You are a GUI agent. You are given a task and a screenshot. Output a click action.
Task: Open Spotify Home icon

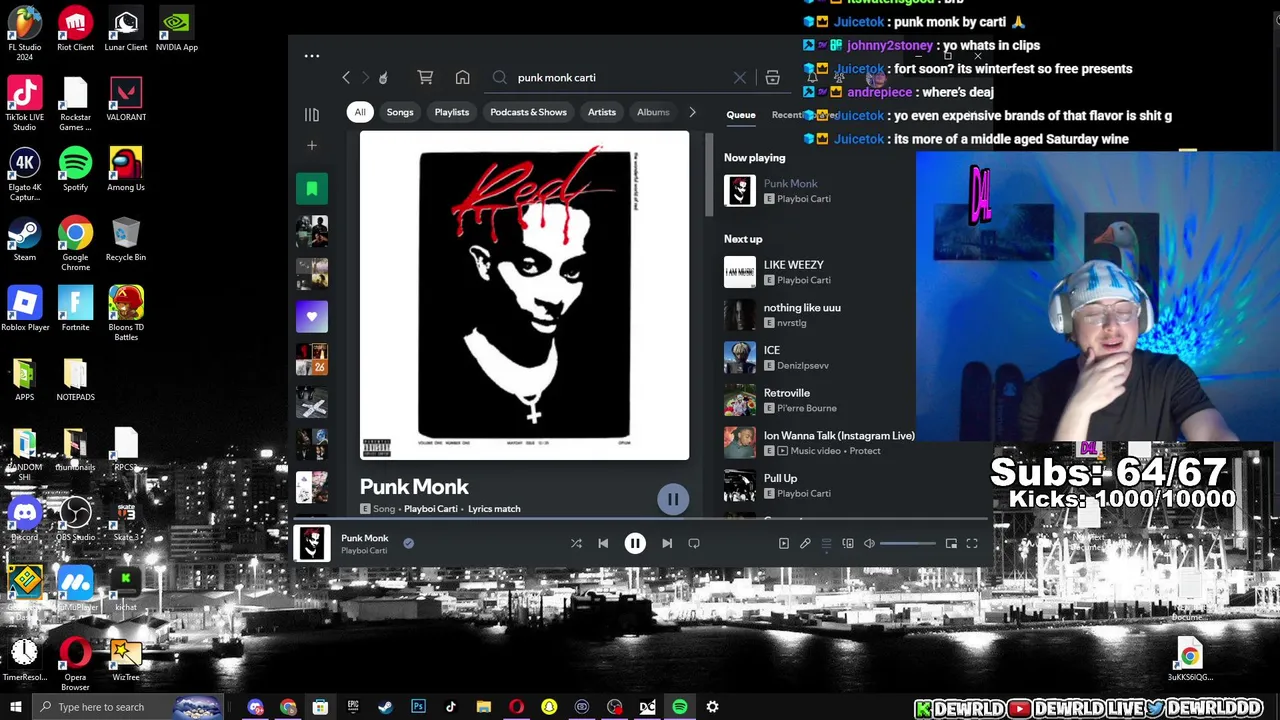point(462,77)
